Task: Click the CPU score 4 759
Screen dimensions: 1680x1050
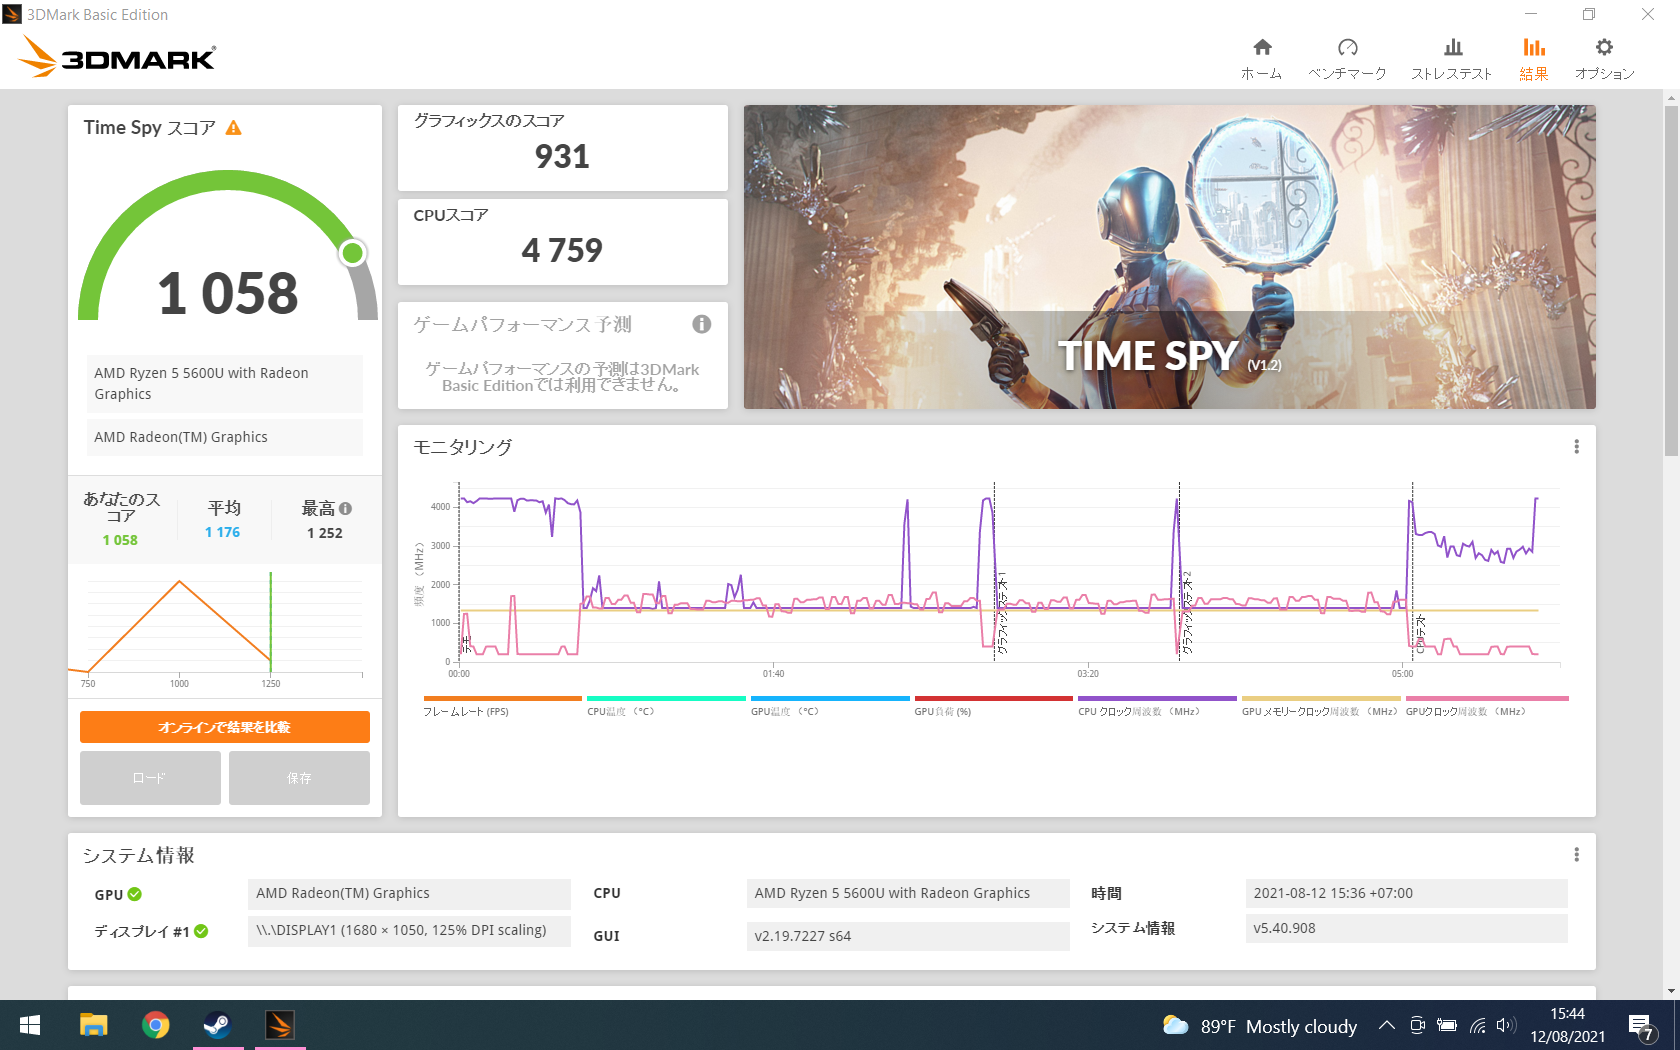Action: [562, 250]
